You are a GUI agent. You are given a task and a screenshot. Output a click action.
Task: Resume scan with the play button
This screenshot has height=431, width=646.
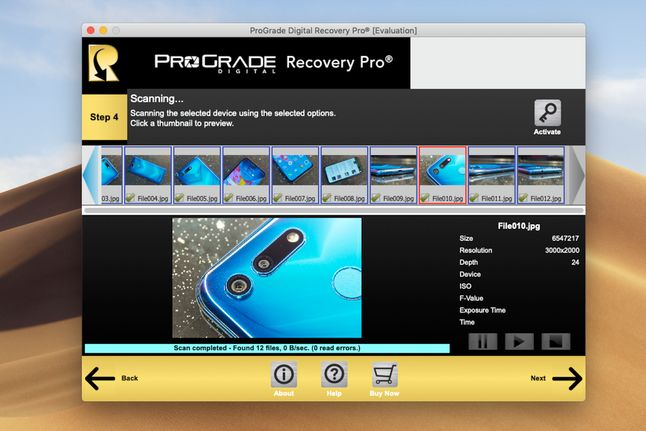[x=519, y=342]
